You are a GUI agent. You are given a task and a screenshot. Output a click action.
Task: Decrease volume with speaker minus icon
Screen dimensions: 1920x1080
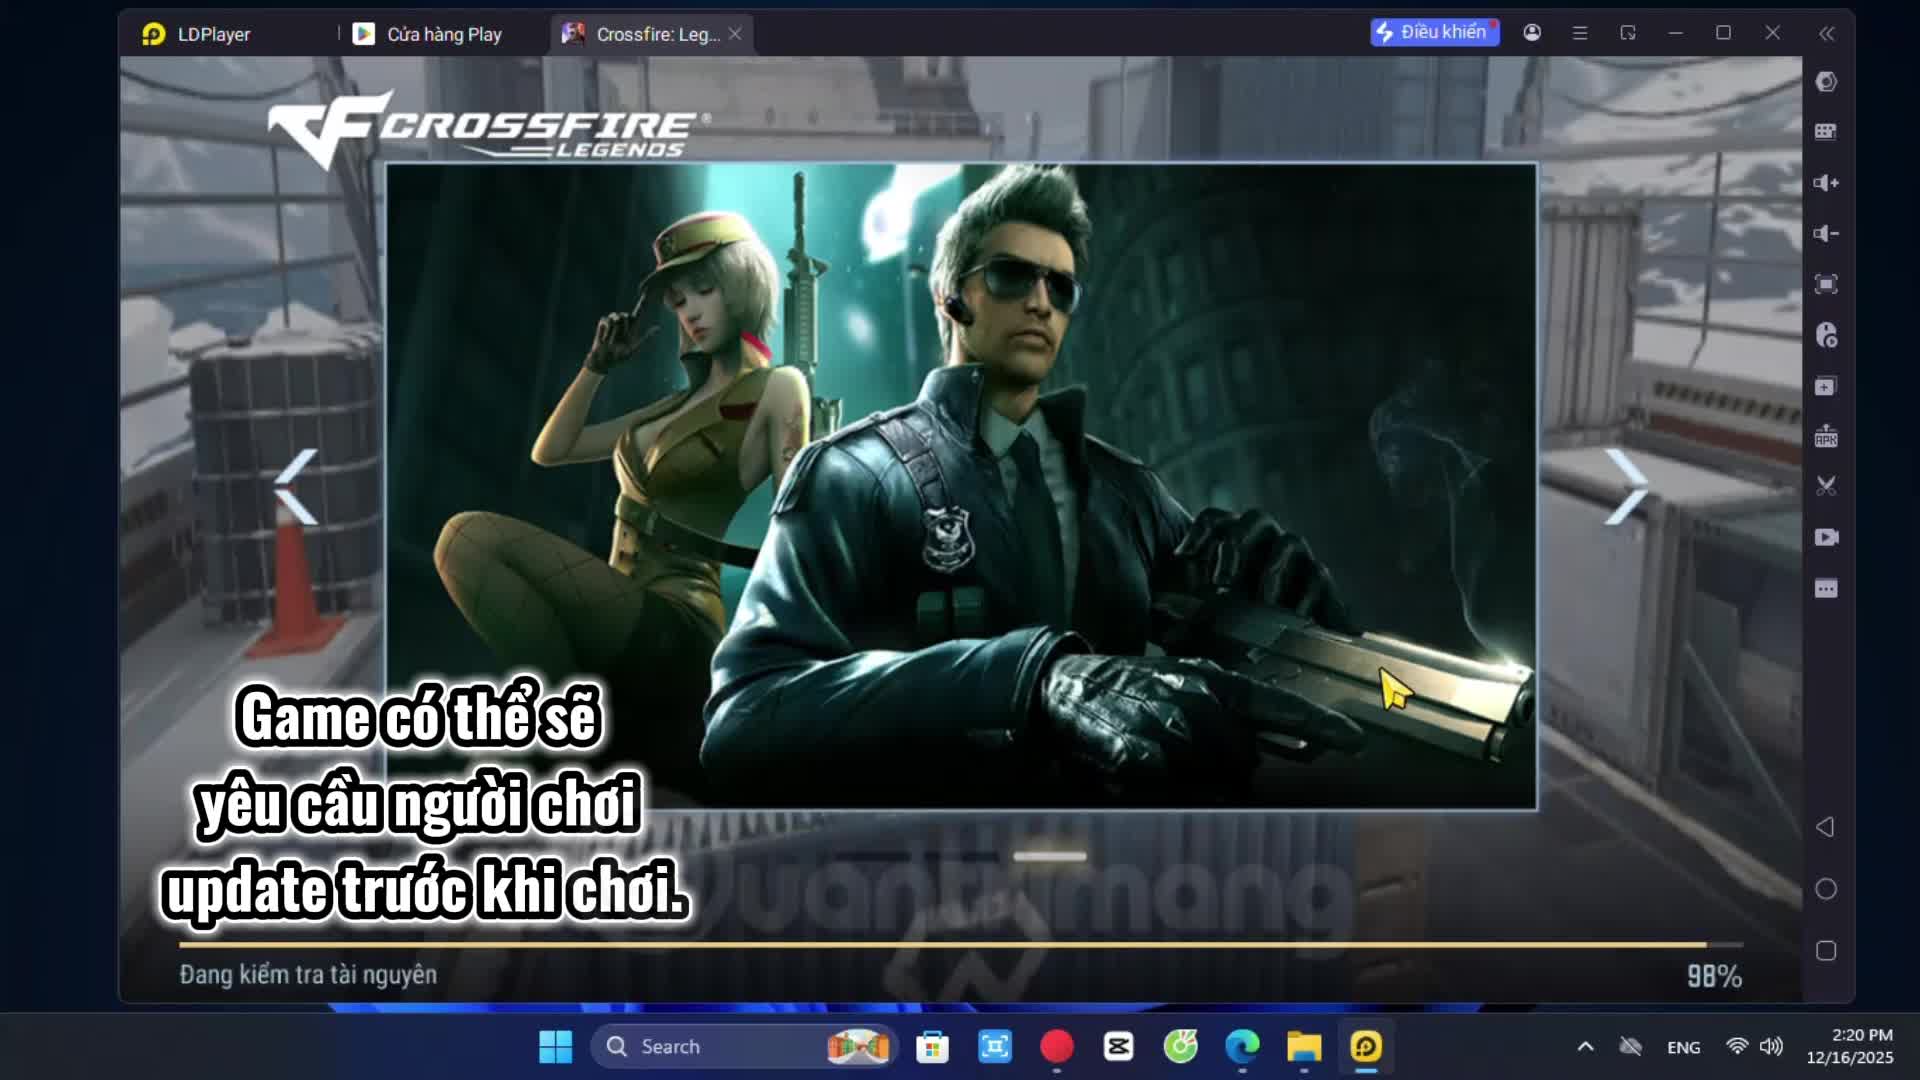coord(1826,234)
